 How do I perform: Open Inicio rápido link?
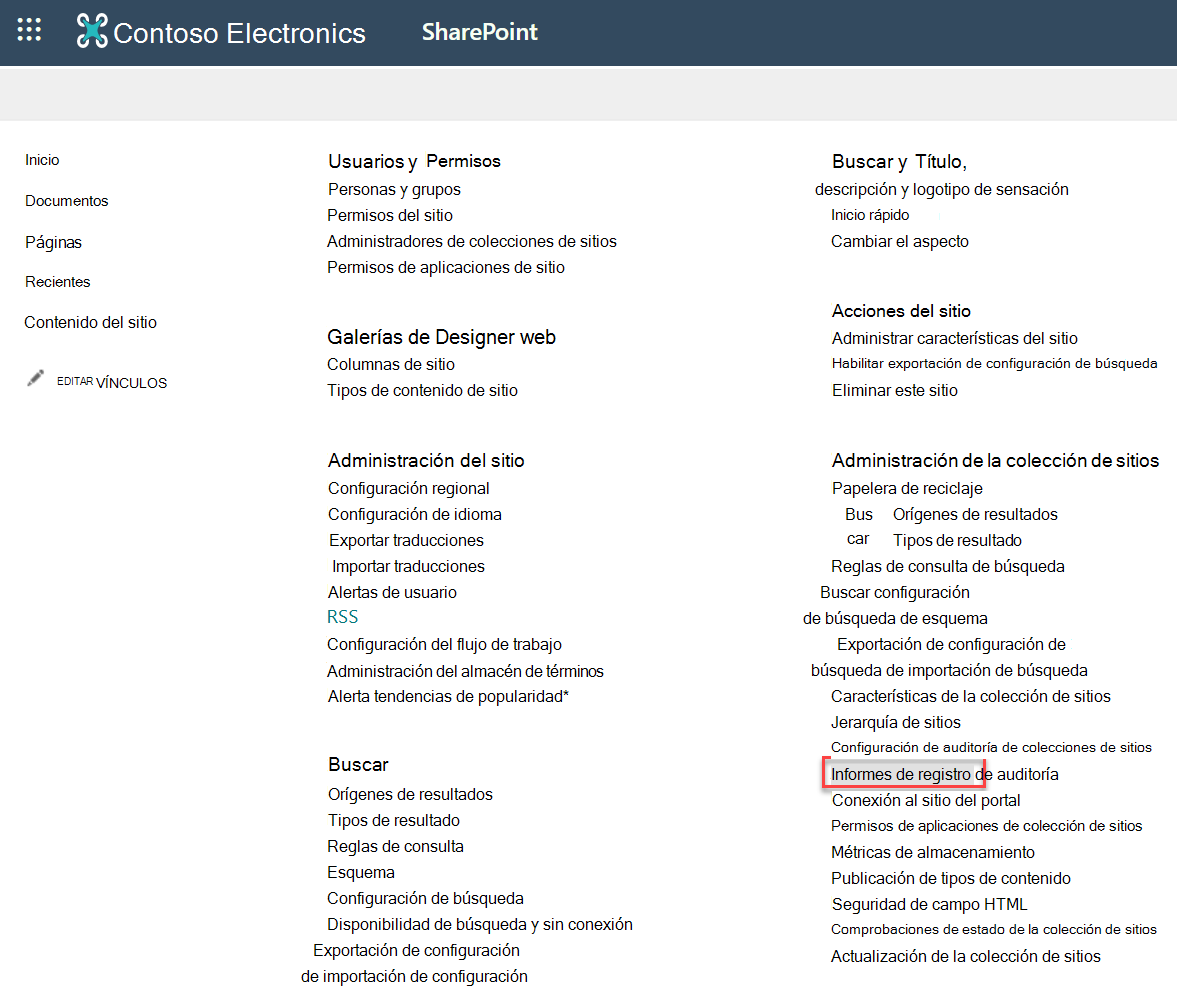(870, 215)
